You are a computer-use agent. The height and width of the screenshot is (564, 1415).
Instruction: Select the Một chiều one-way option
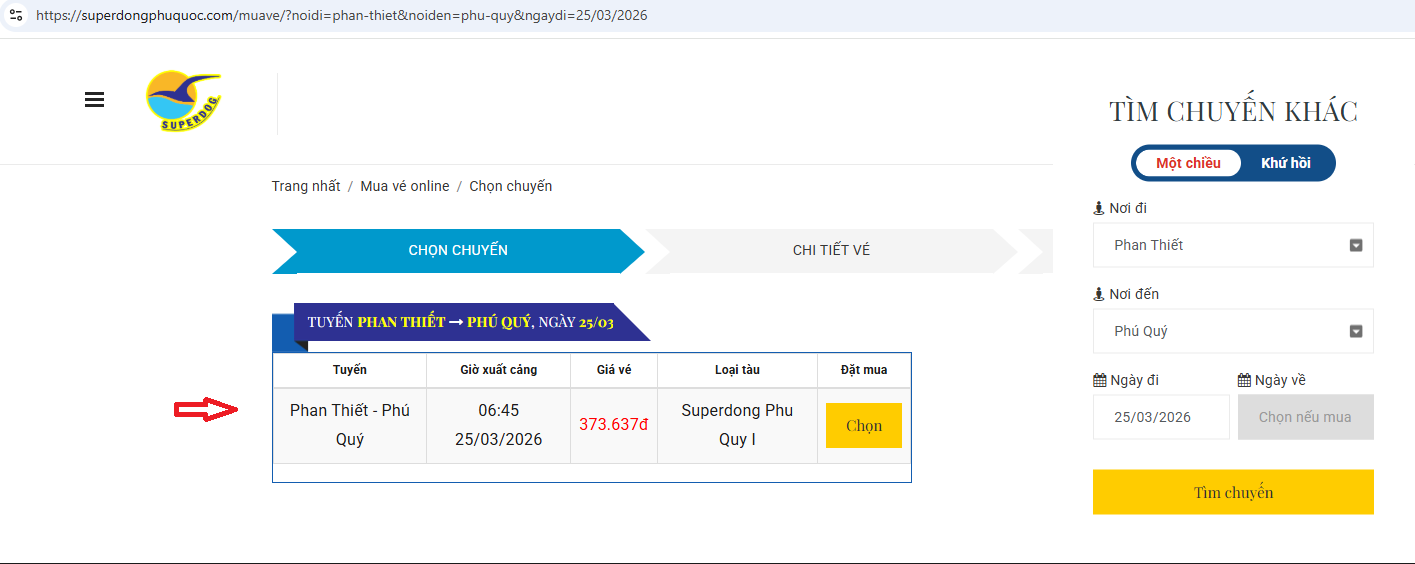point(1188,163)
